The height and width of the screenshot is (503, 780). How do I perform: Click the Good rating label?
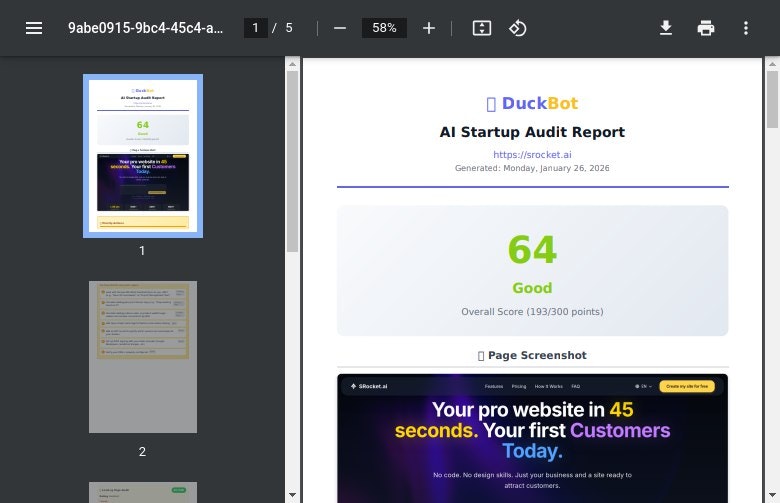[532, 288]
